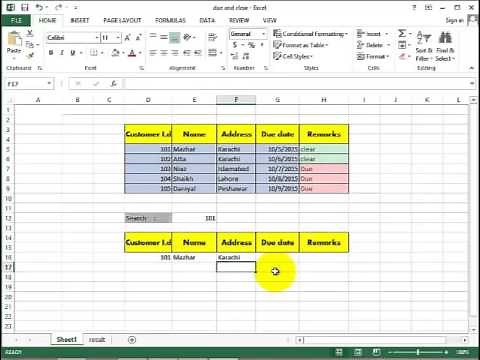
Task: Click the Orientation text angle icon
Action: coord(188,37)
